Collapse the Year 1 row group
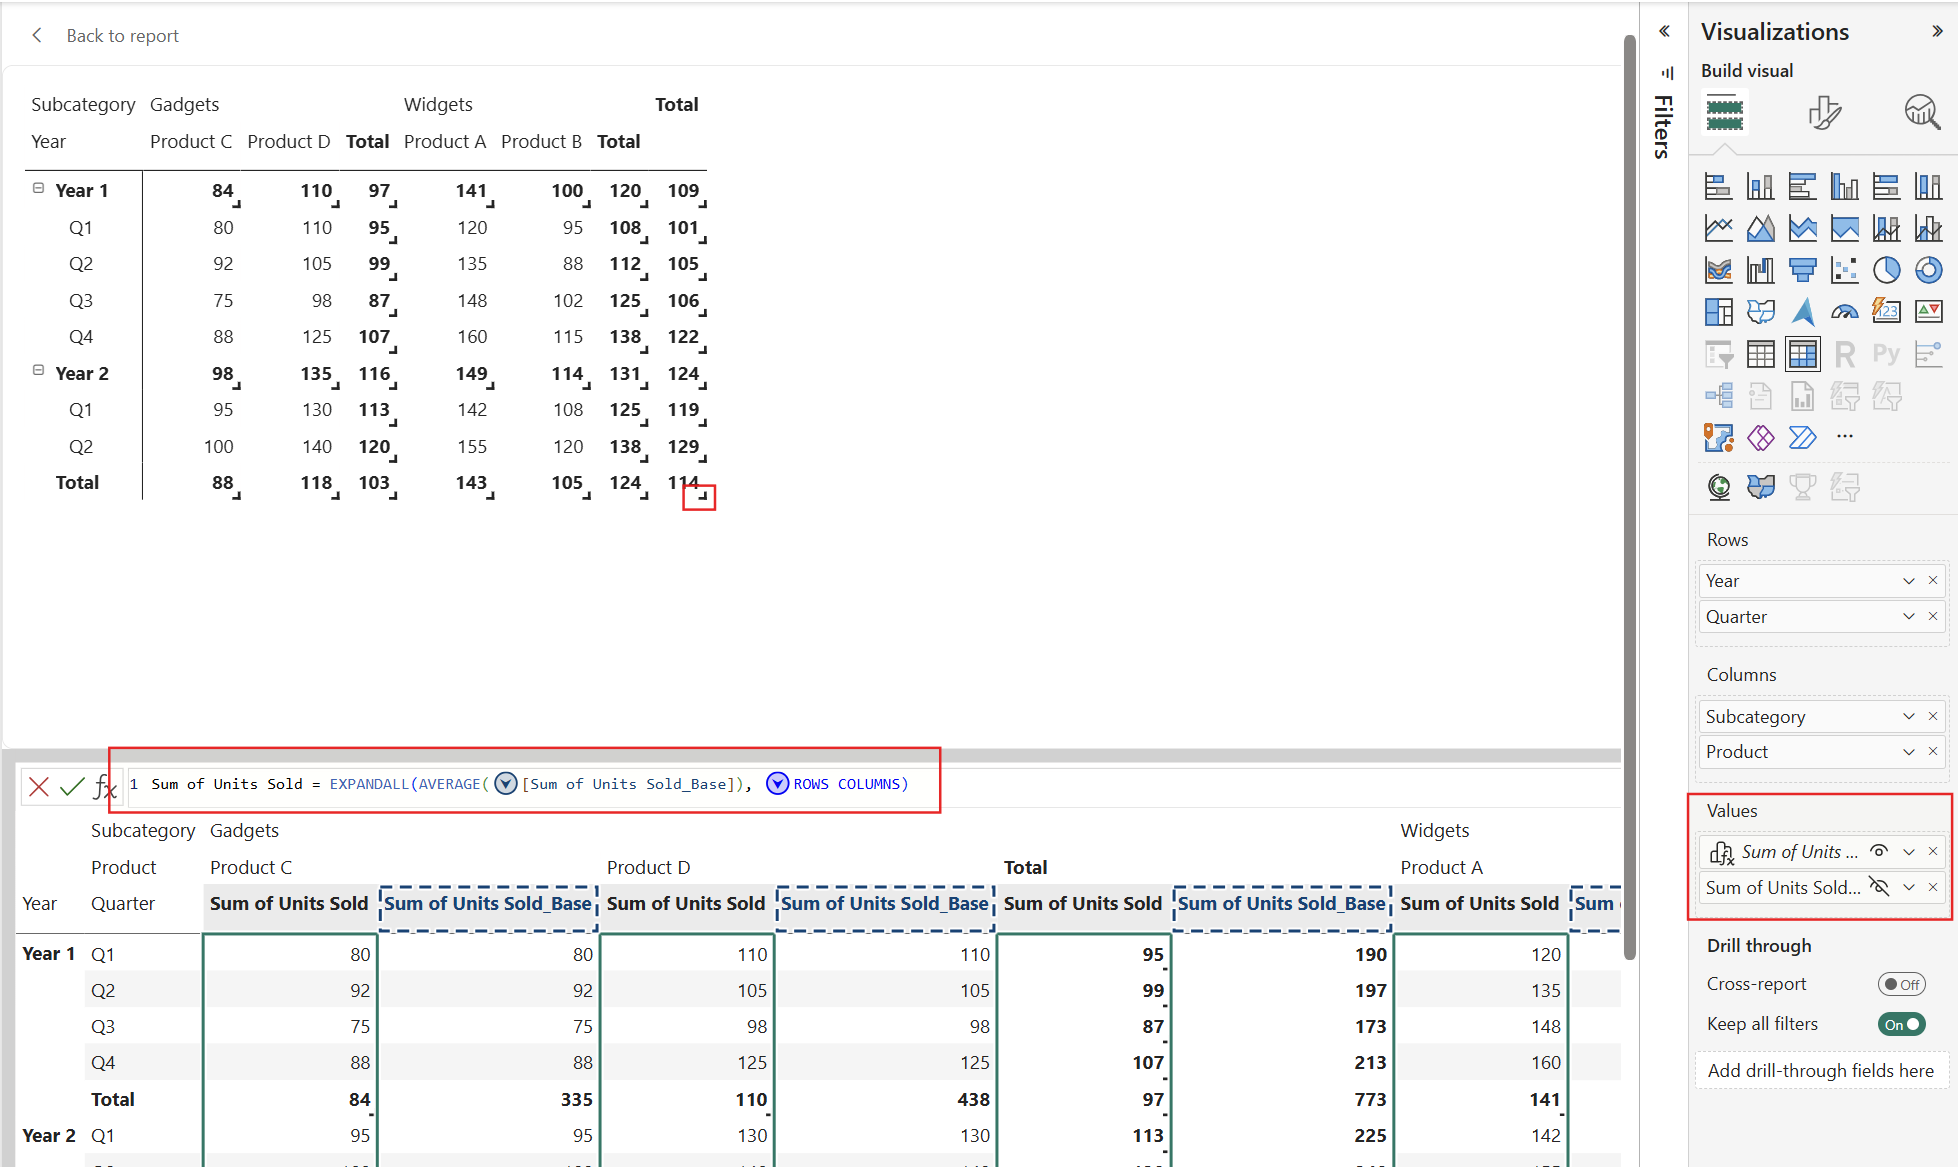 coord(38,188)
